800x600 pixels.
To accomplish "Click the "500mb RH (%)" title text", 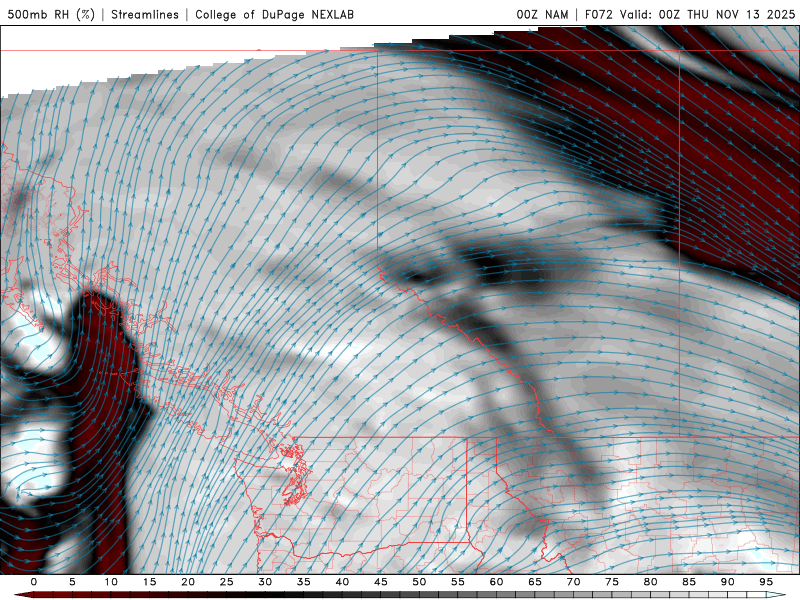I will point(51,14).
